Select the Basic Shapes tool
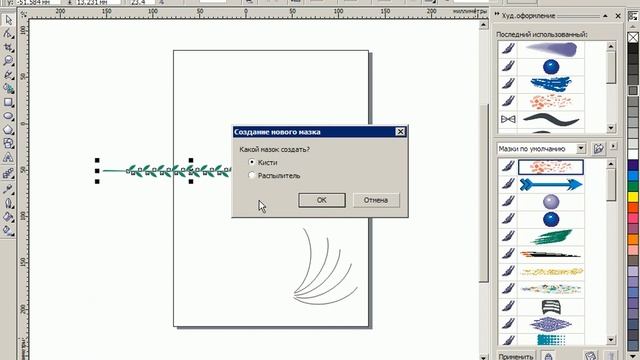Screen dimensions: 640x360 (8, 144)
